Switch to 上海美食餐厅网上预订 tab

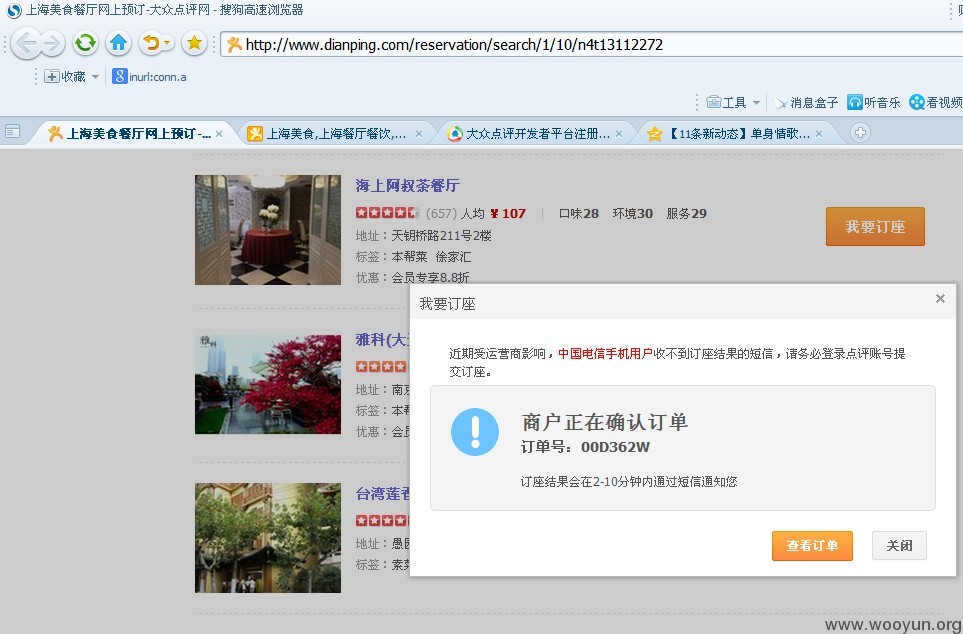click(x=129, y=133)
